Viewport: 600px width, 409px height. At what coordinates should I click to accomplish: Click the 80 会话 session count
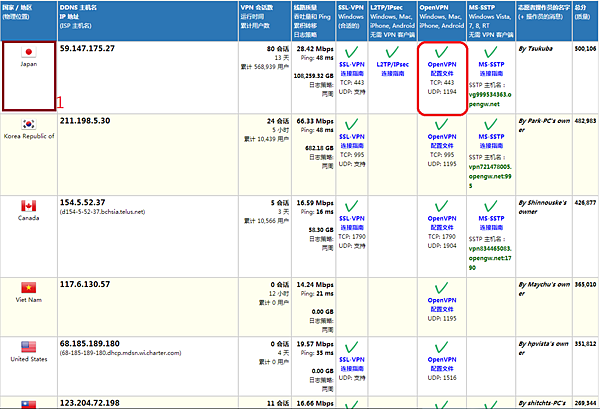(278, 49)
